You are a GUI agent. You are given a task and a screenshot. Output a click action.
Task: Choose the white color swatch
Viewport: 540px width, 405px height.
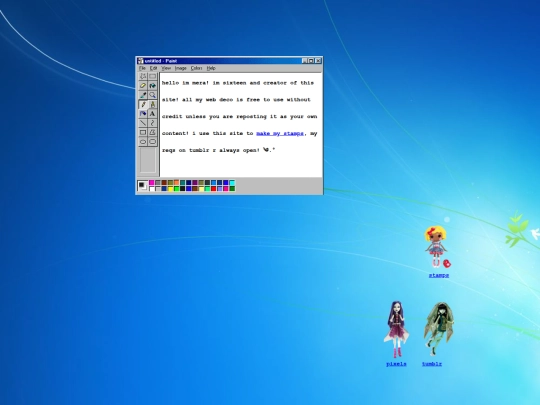[152, 189]
